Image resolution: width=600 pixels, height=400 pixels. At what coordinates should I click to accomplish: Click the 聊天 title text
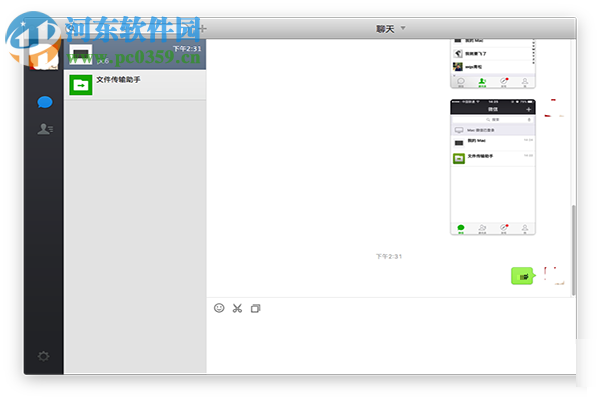coord(385,29)
